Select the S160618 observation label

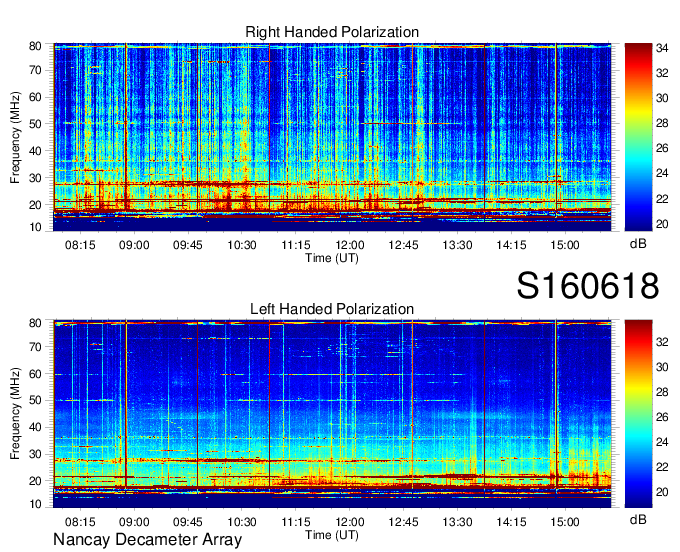point(588,286)
